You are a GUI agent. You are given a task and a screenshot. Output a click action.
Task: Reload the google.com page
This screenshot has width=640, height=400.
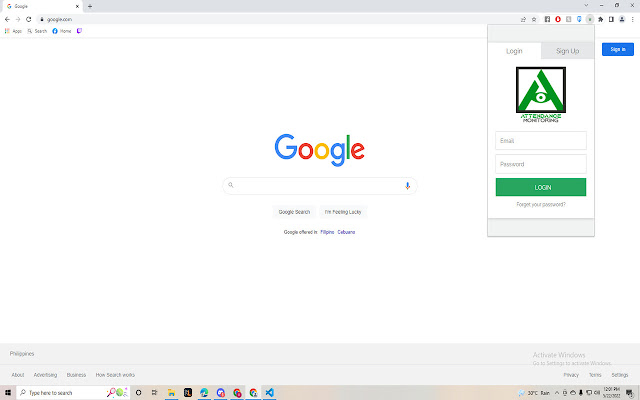pyautogui.click(x=29, y=19)
